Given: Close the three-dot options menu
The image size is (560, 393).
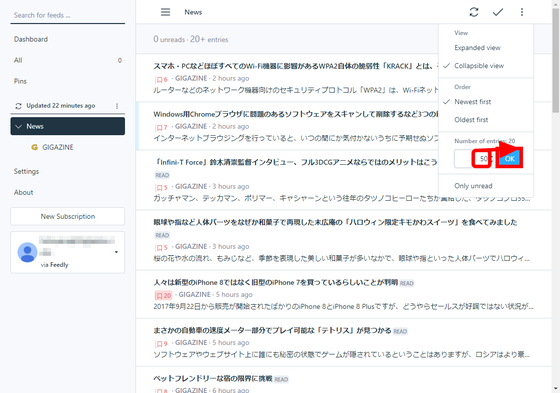Looking at the screenshot, I should point(522,12).
